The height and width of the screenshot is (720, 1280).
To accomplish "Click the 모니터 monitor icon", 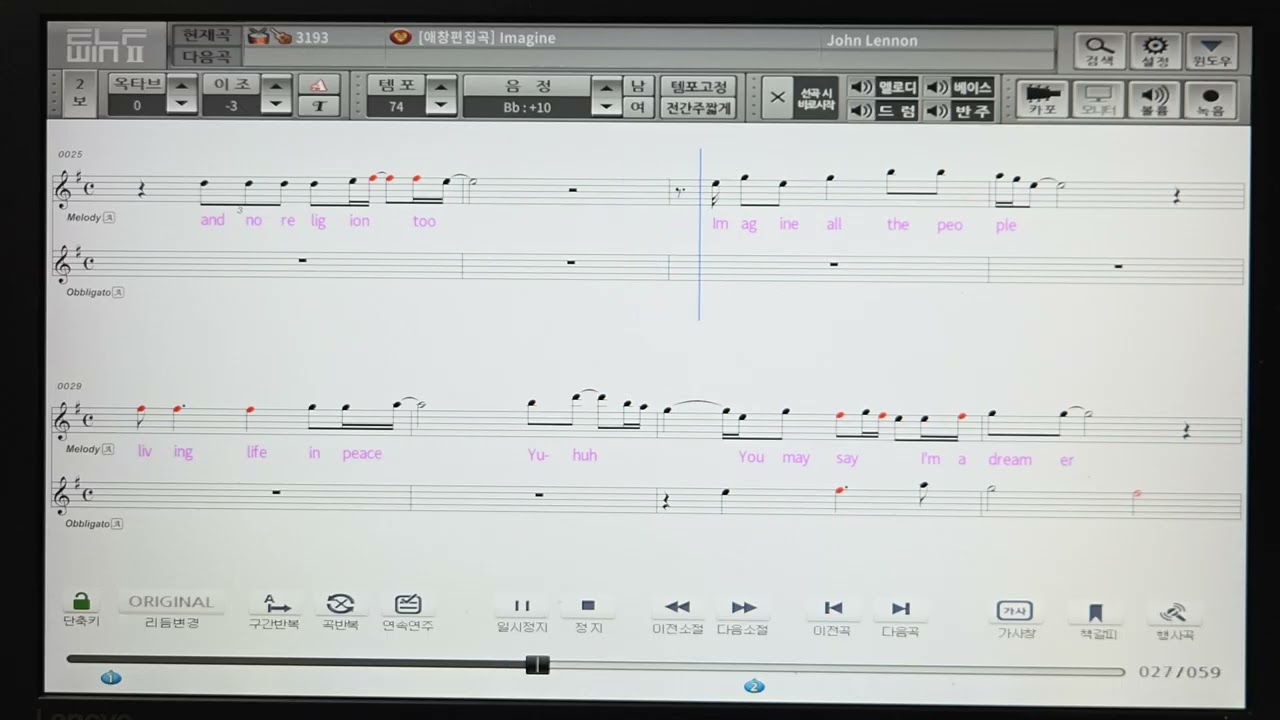I will pyautogui.click(x=1098, y=100).
